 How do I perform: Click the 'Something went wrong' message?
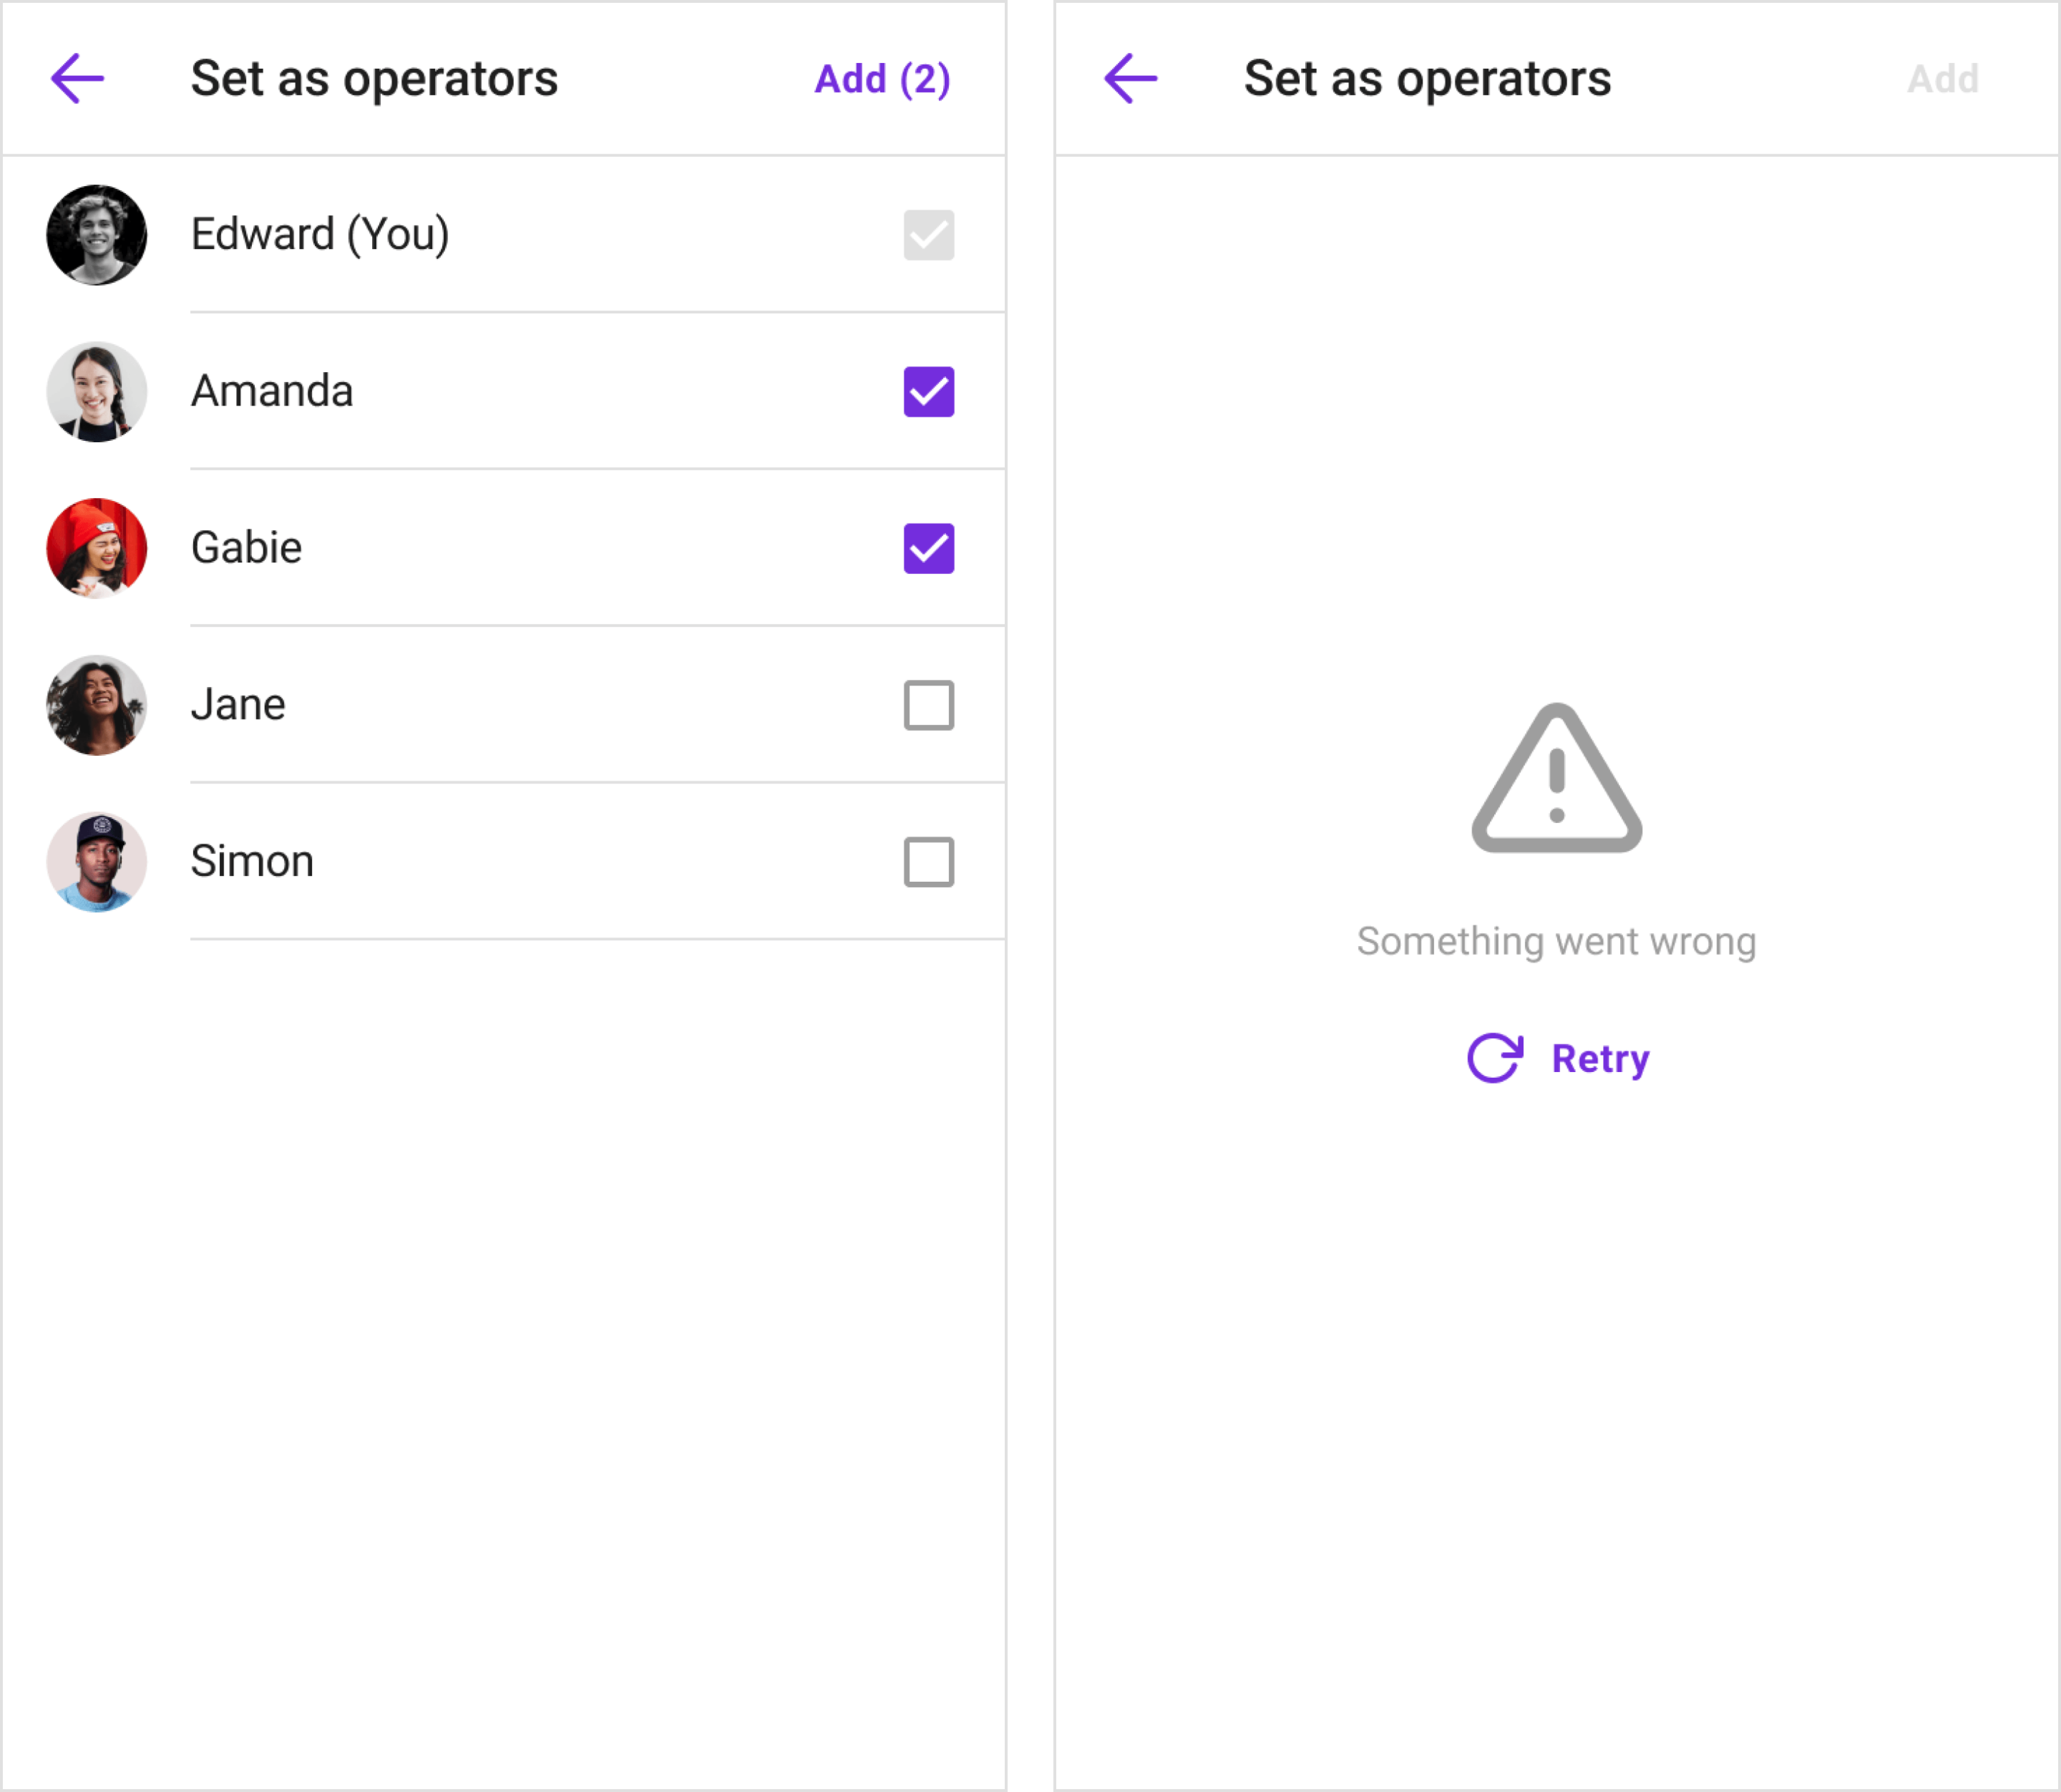pyautogui.click(x=1556, y=942)
